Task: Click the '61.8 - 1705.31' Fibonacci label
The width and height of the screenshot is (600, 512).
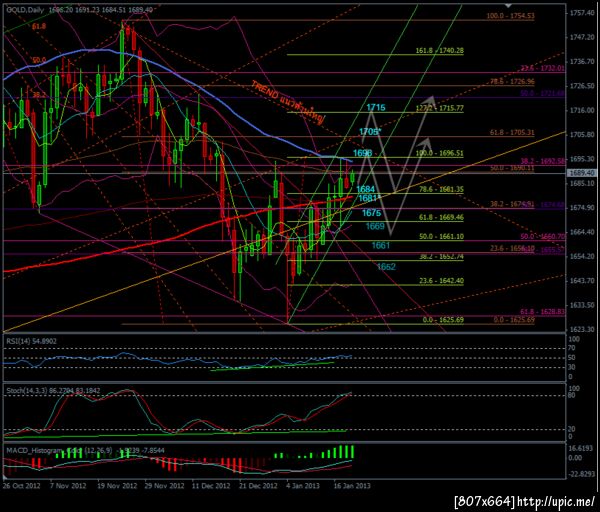Action: click(x=512, y=133)
